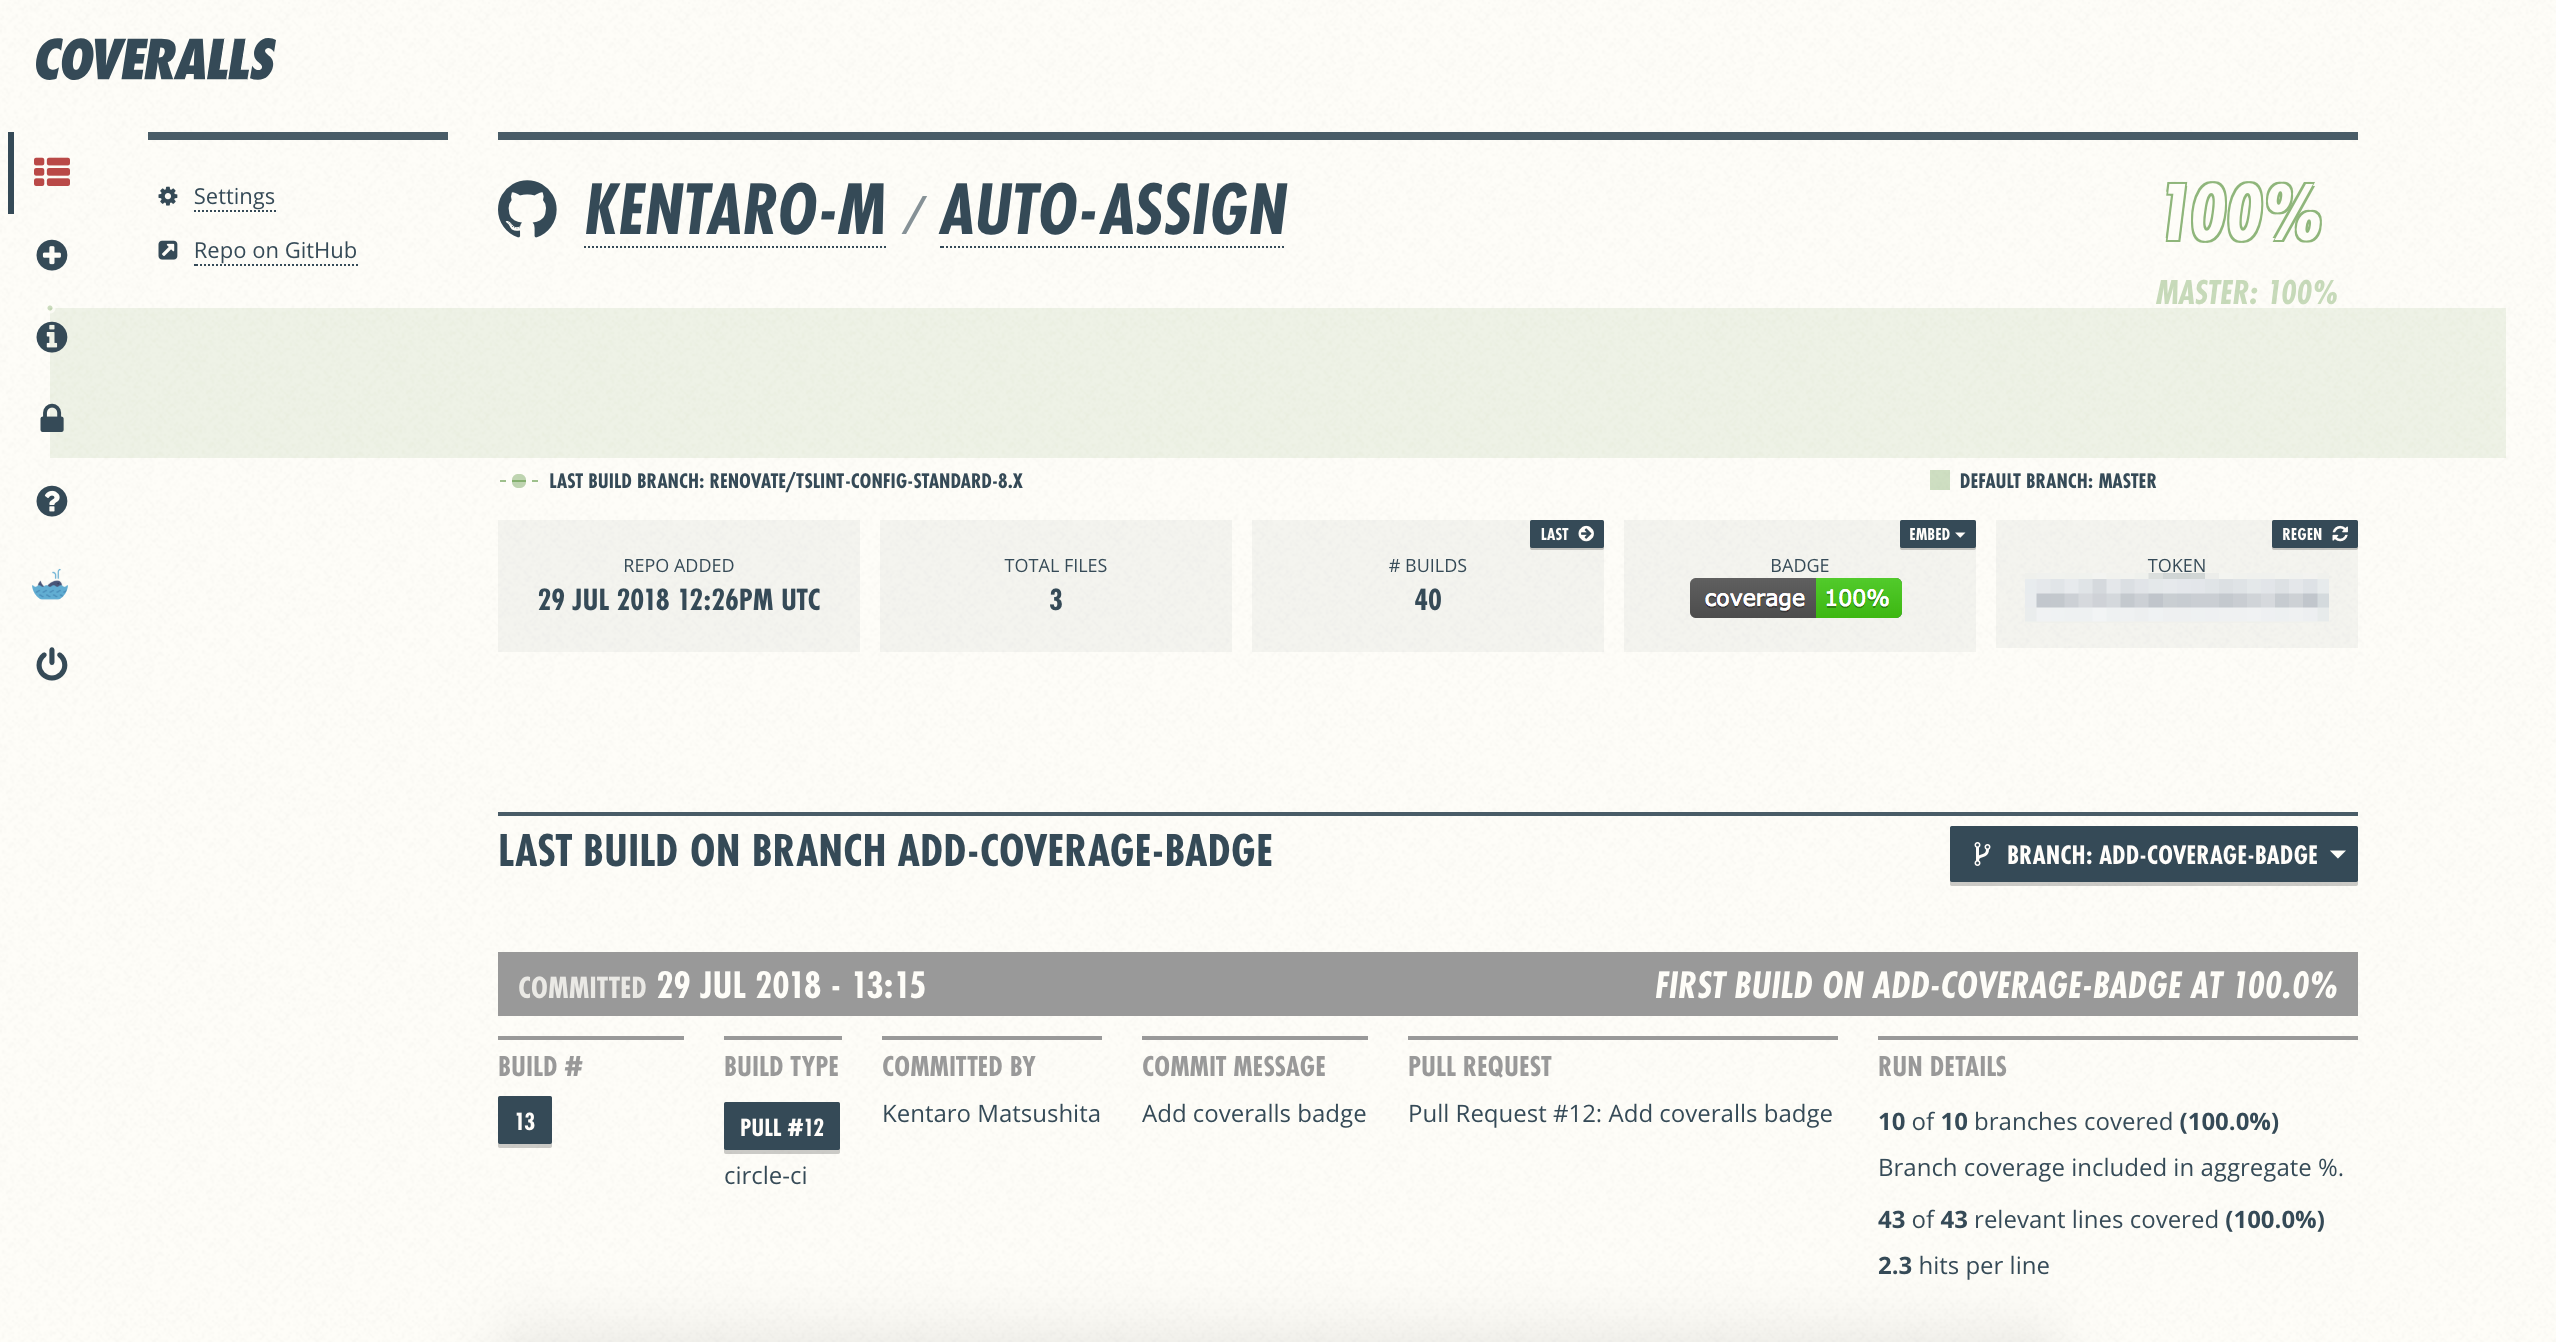2556x1342 pixels.
Task: Open build number 13
Action: 525,1121
